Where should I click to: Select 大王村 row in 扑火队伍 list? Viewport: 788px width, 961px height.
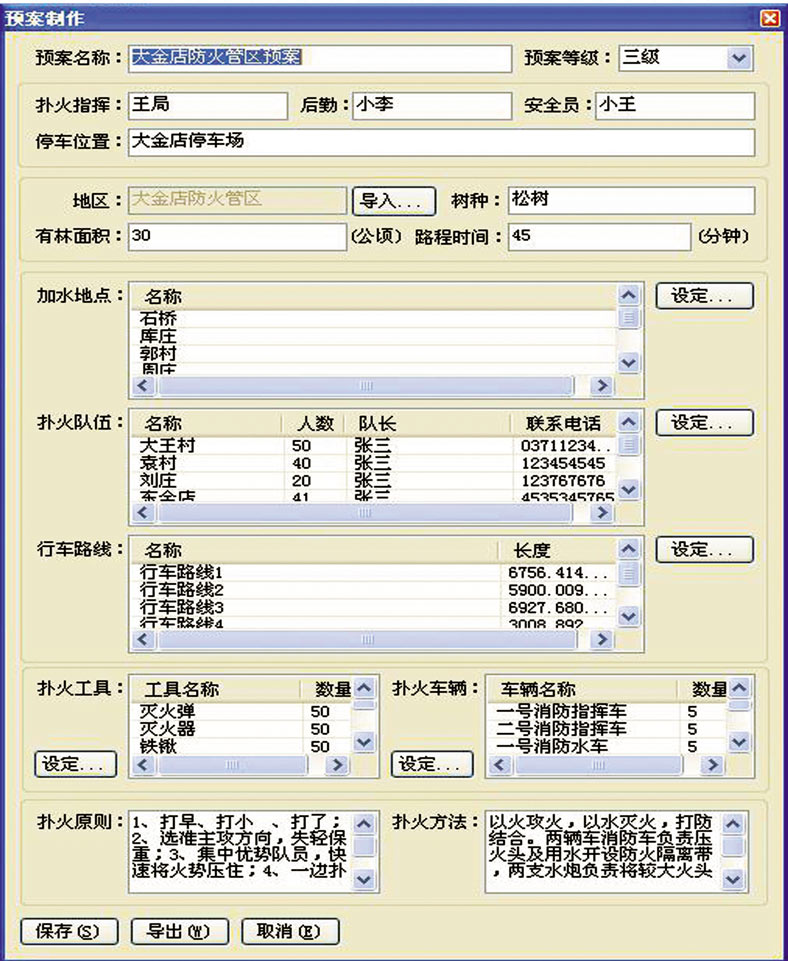374,446
